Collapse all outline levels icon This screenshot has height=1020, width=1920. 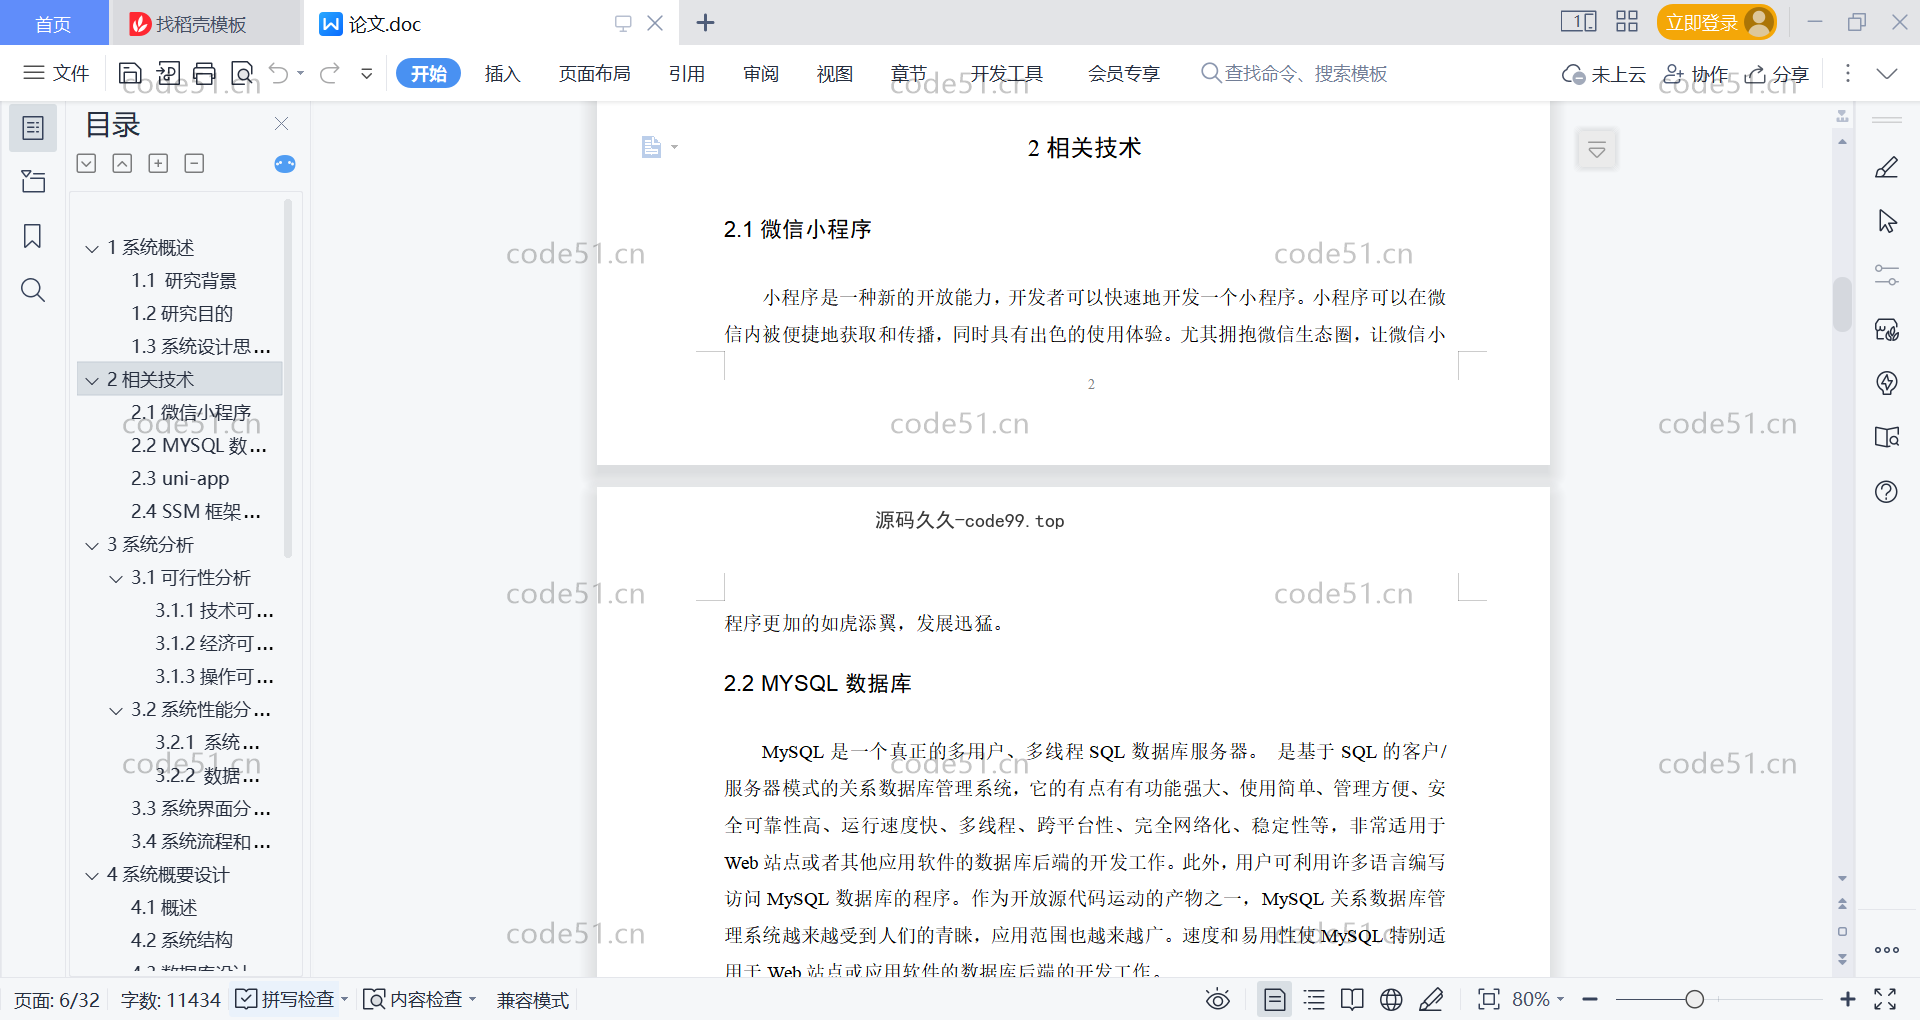122,163
